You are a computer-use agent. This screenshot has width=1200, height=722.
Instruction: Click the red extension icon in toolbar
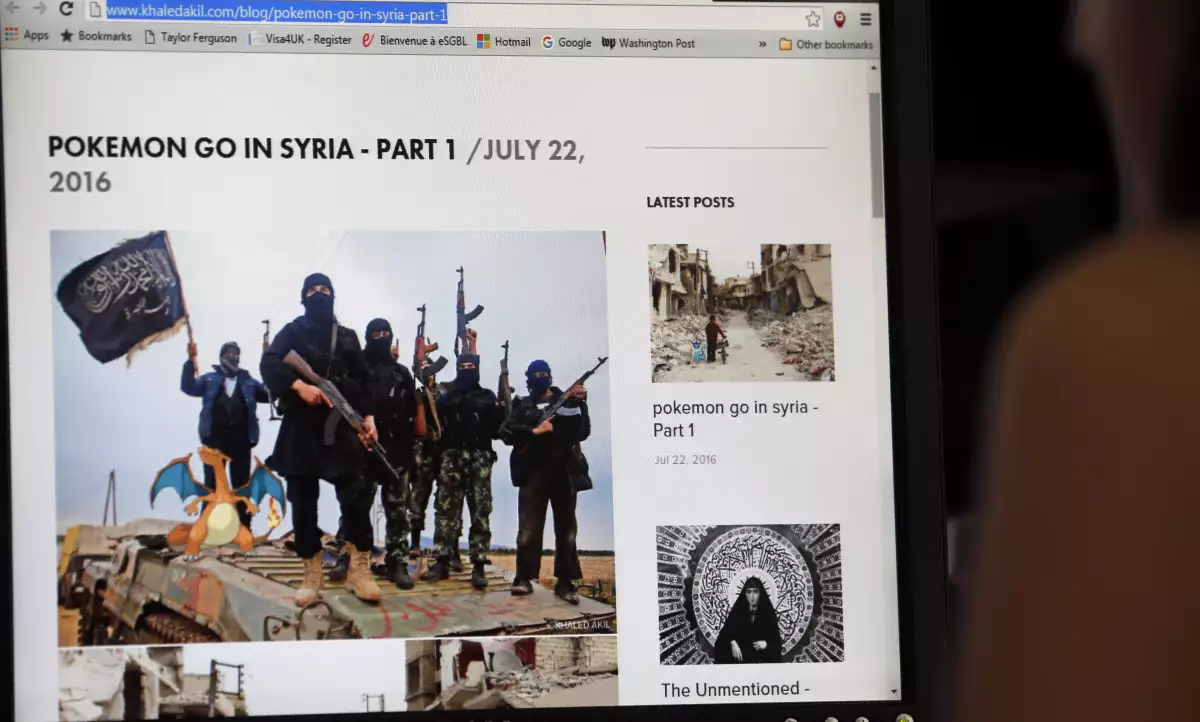click(839, 19)
